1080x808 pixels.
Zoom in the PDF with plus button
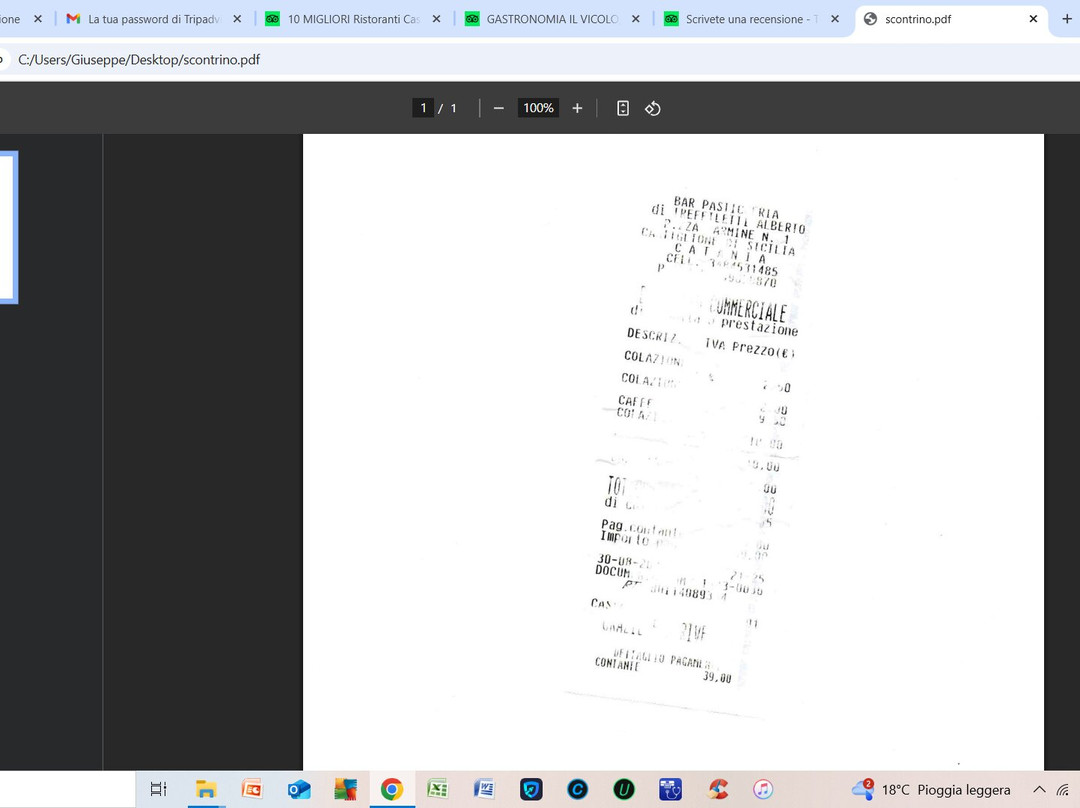point(577,108)
